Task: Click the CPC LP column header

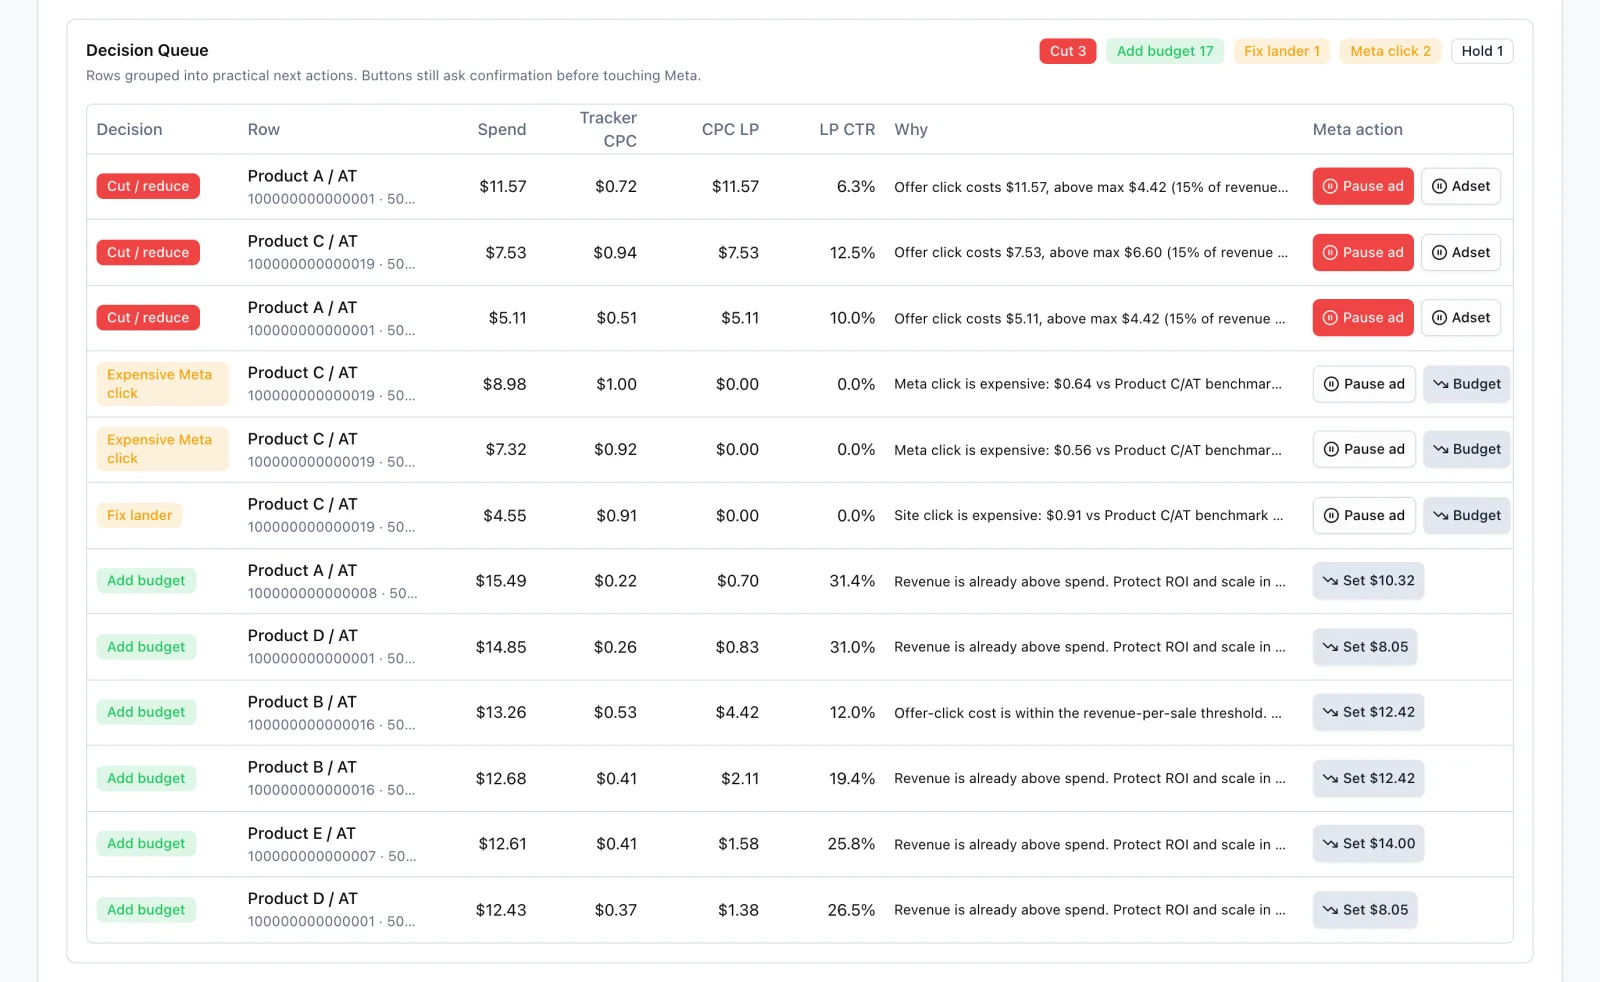Action: [x=730, y=130]
